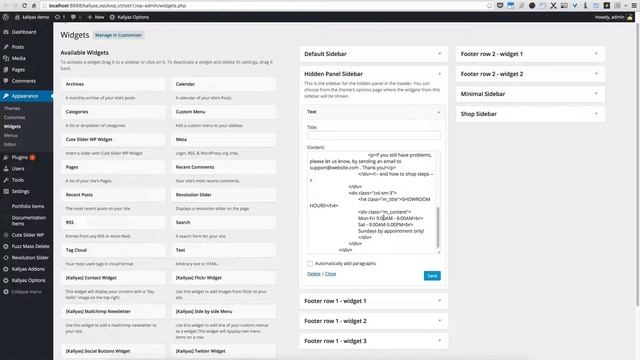Viewport: 640px width, 360px height.
Task: Expand Footer row 1 - widget 1
Action: (x=373, y=301)
